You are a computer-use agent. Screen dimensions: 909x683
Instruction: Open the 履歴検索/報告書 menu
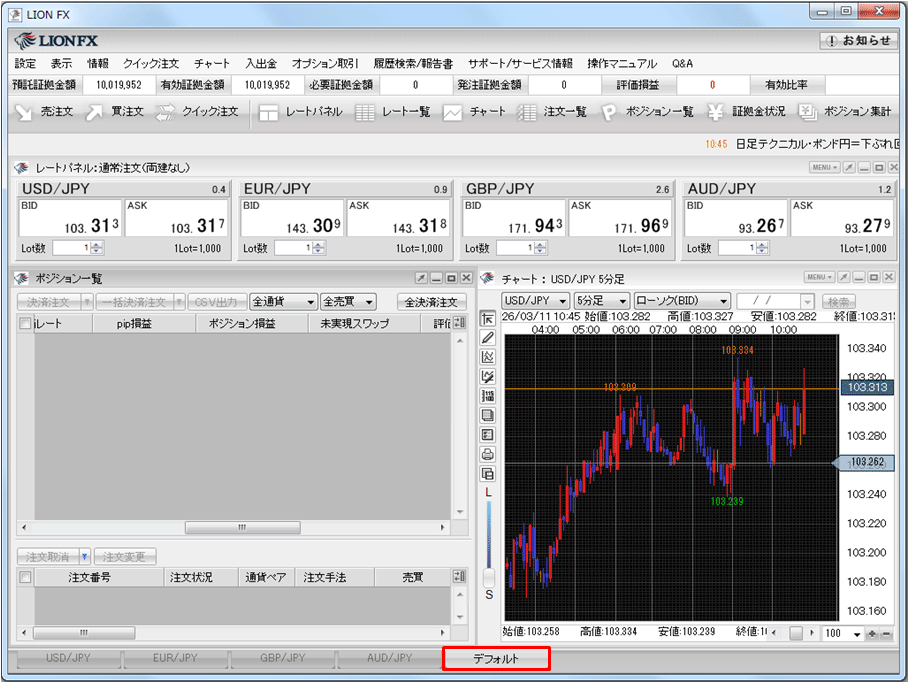coord(413,63)
